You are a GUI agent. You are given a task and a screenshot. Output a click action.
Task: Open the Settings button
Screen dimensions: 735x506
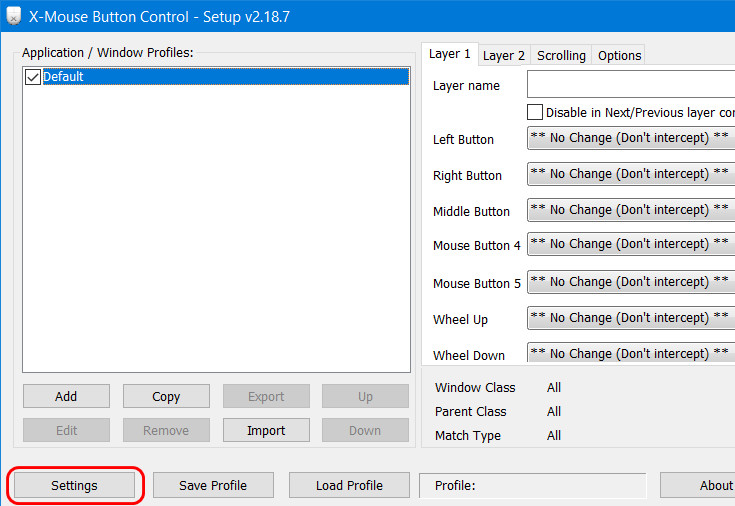click(x=75, y=485)
